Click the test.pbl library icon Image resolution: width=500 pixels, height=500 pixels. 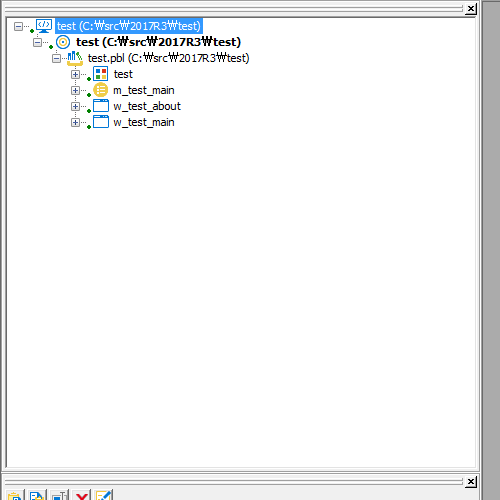click(75, 58)
